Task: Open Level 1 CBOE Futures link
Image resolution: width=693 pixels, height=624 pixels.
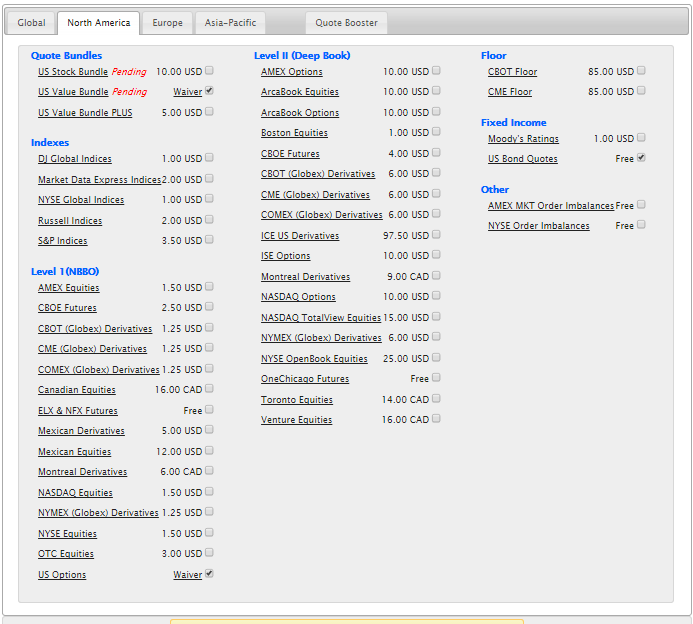Action: (x=67, y=308)
